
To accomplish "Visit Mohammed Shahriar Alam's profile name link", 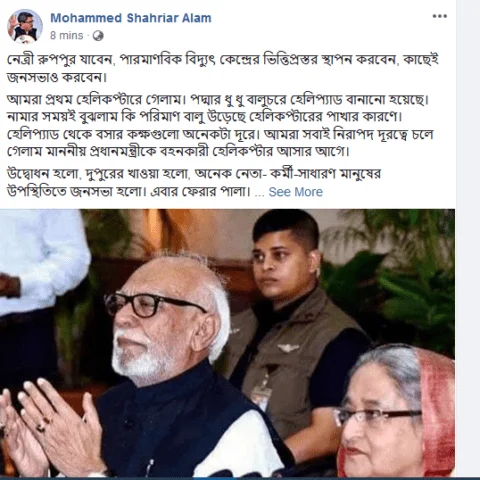I will pos(131,18).
